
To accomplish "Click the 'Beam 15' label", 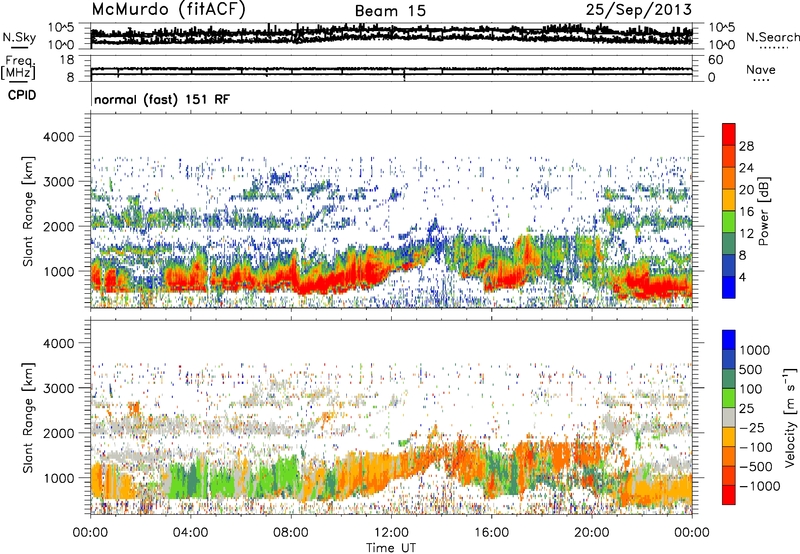I will (x=390, y=11).
